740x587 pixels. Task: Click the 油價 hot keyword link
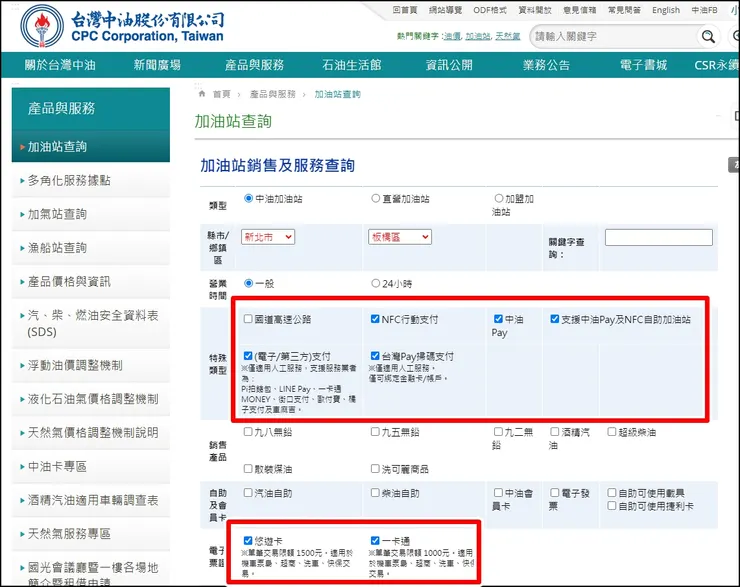click(453, 36)
